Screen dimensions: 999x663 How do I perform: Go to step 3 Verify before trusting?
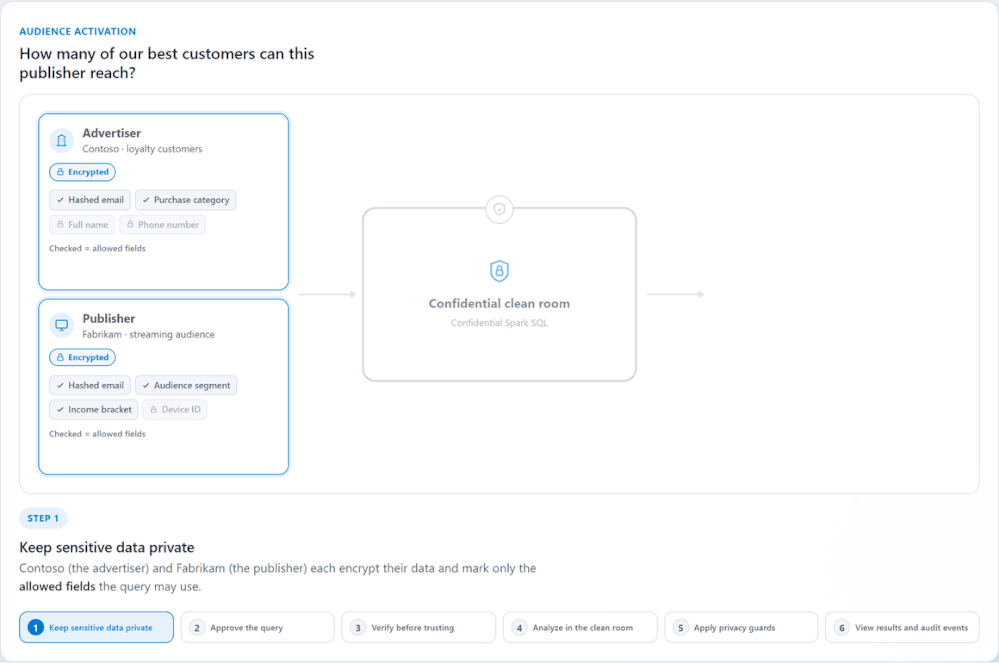[419, 627]
